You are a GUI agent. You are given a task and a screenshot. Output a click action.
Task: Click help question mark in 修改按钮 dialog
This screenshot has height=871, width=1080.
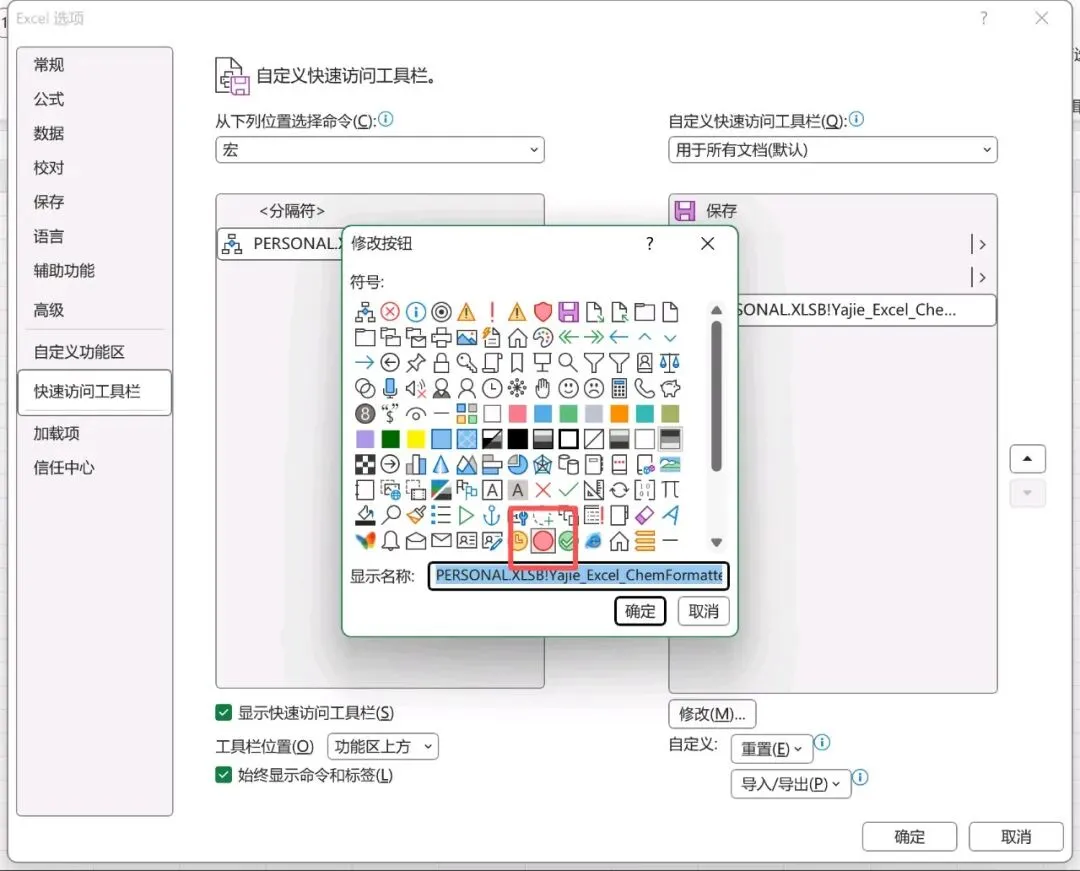point(650,243)
